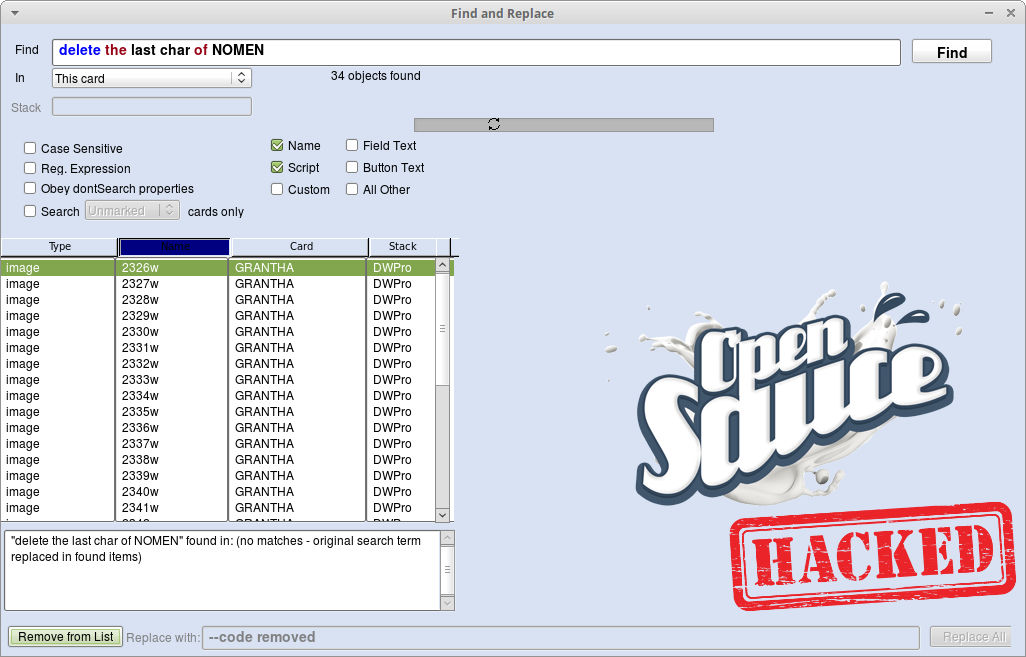This screenshot has height=657, width=1026.
Task: Click the Remove from List button
Action: click(66, 637)
